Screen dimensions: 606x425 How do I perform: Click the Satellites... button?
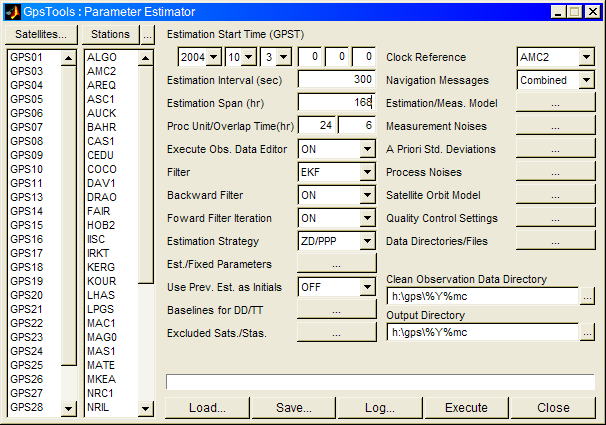pos(41,34)
